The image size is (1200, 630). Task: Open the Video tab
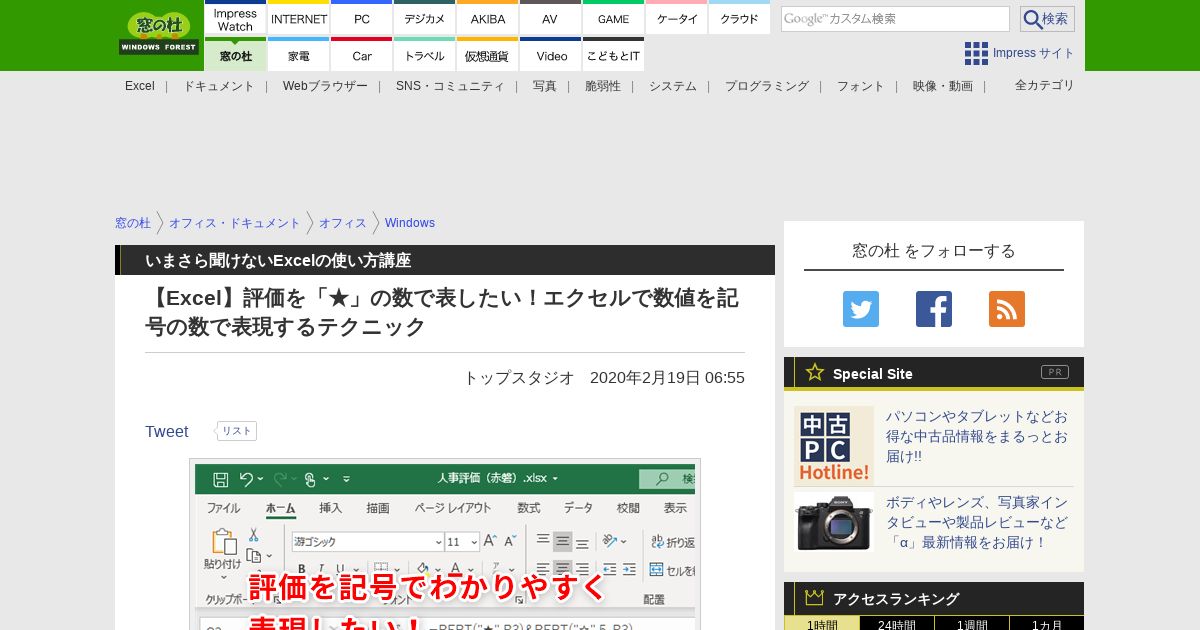pos(551,55)
